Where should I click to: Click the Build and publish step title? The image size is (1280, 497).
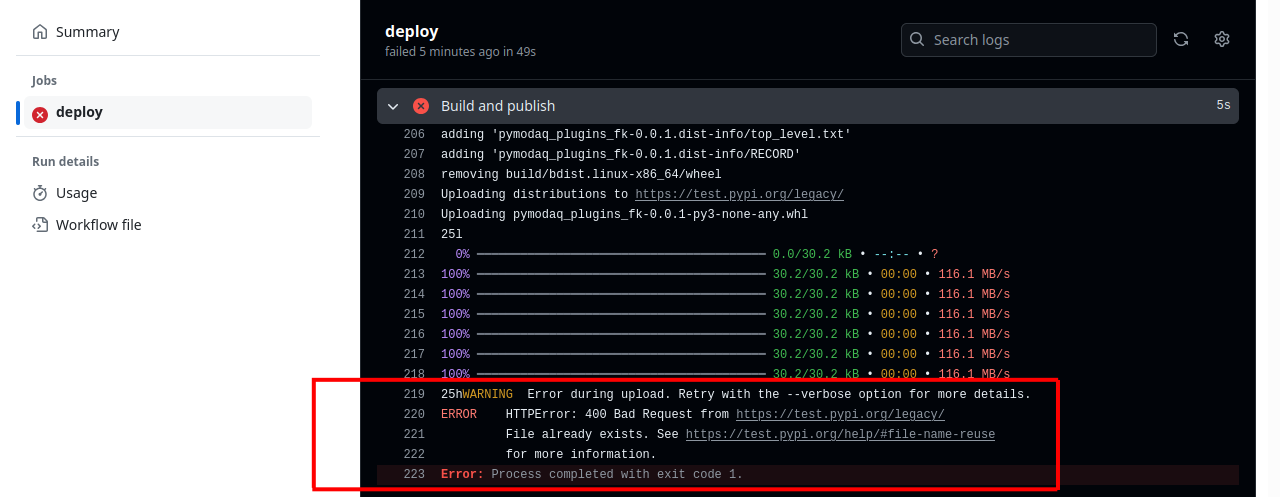(498, 106)
